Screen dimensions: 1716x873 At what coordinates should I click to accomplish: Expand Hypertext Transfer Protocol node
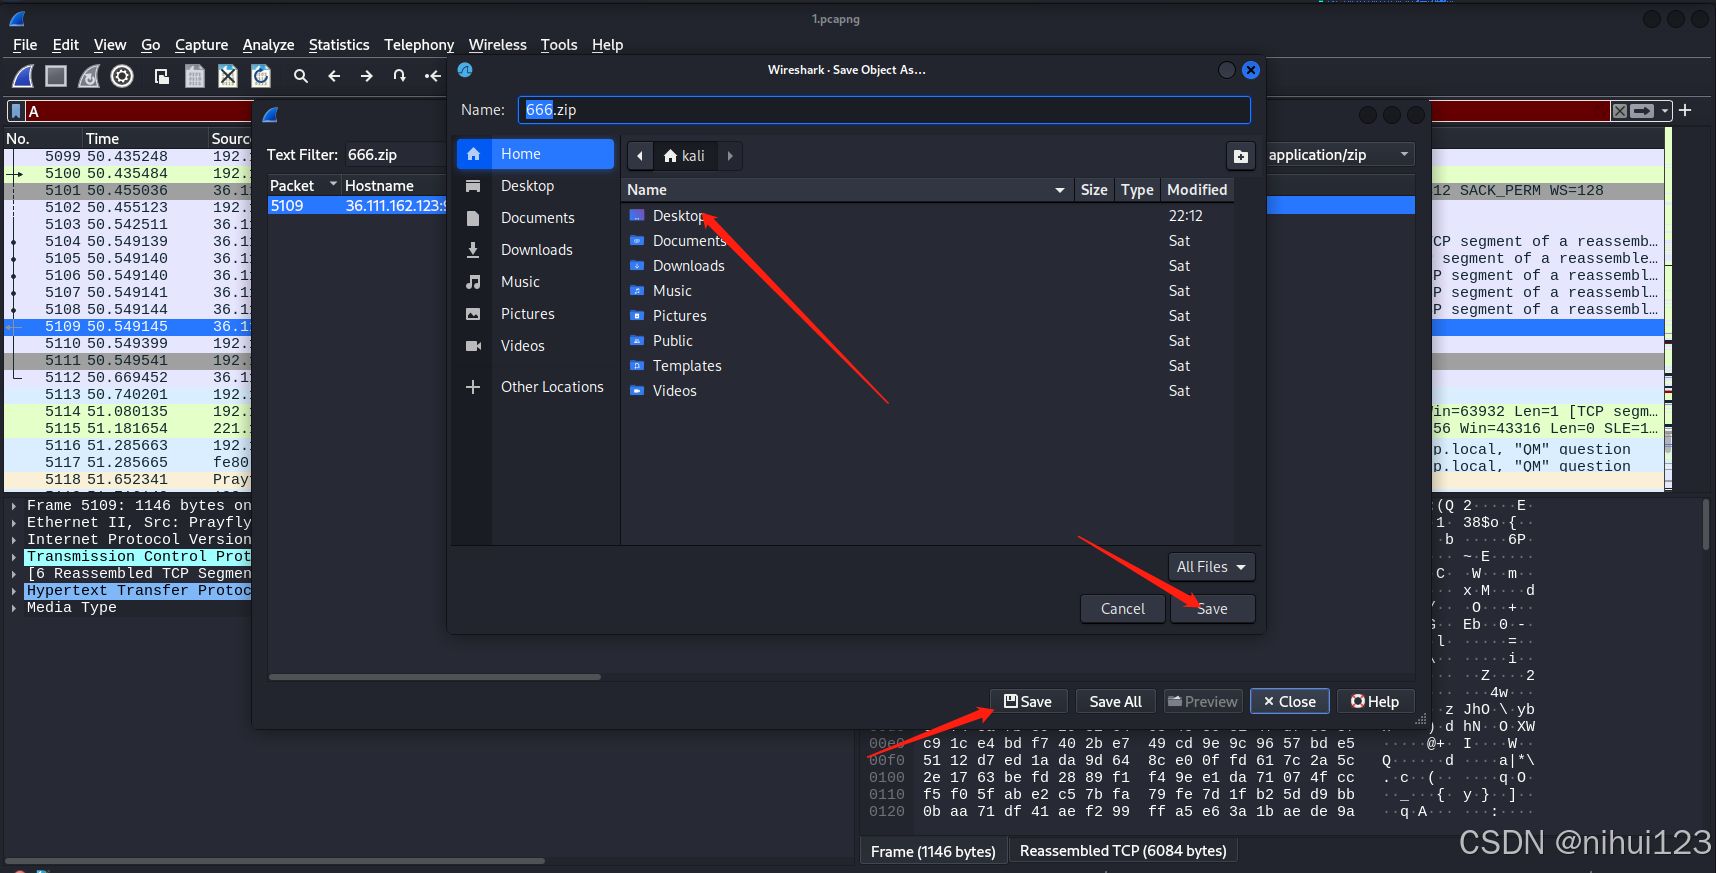tap(14, 591)
